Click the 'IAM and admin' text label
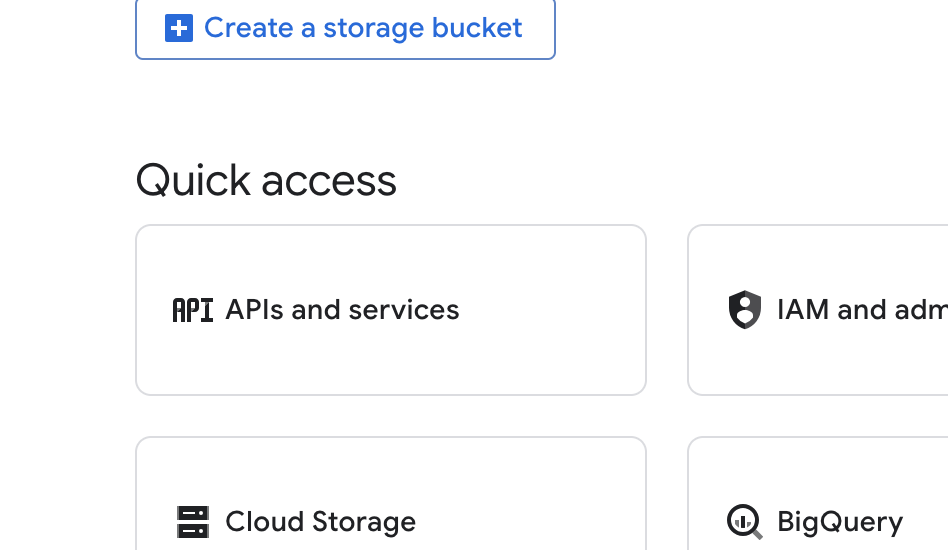The height and width of the screenshot is (550, 948). point(861,310)
